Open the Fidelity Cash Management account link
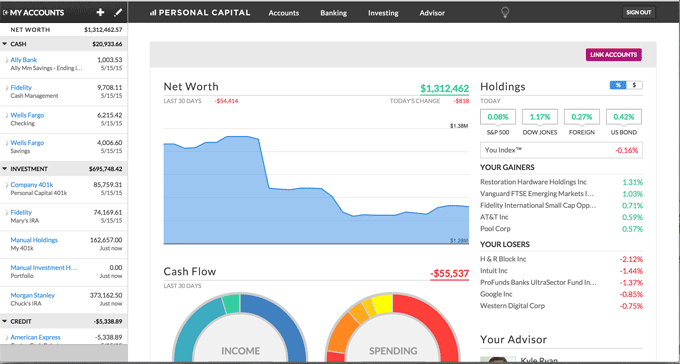This screenshot has height=364, width=680. pyautogui.click(x=21, y=88)
